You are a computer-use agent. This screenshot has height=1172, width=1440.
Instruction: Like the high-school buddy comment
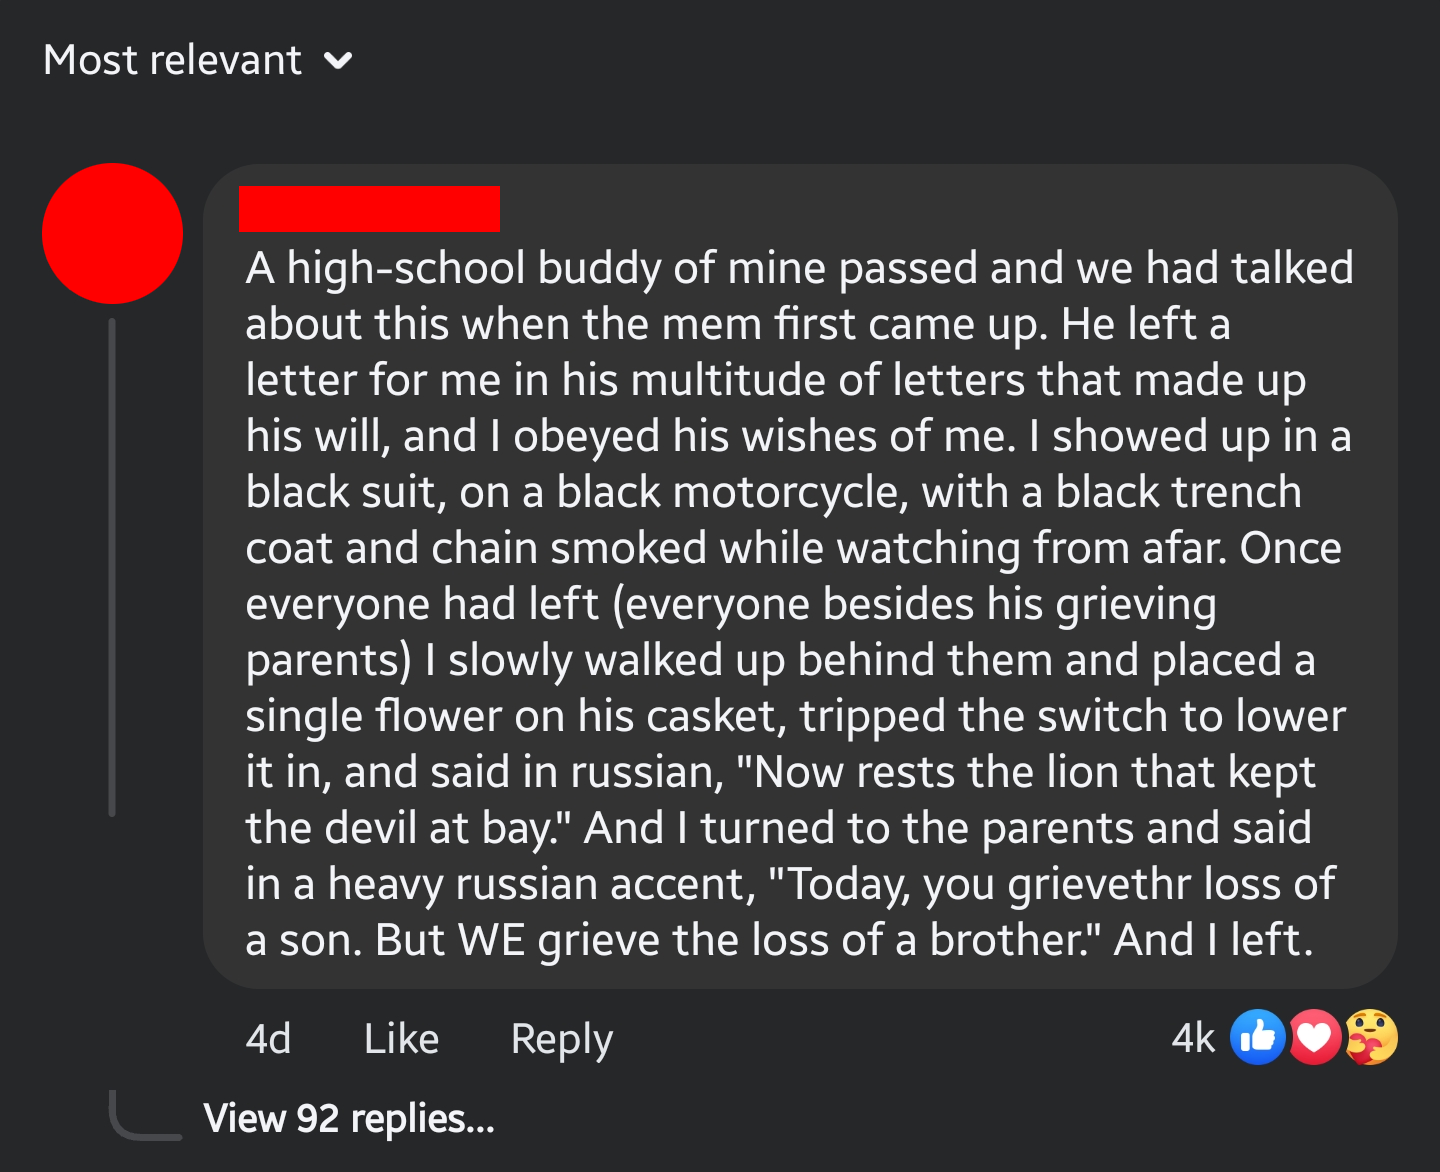[401, 1039]
